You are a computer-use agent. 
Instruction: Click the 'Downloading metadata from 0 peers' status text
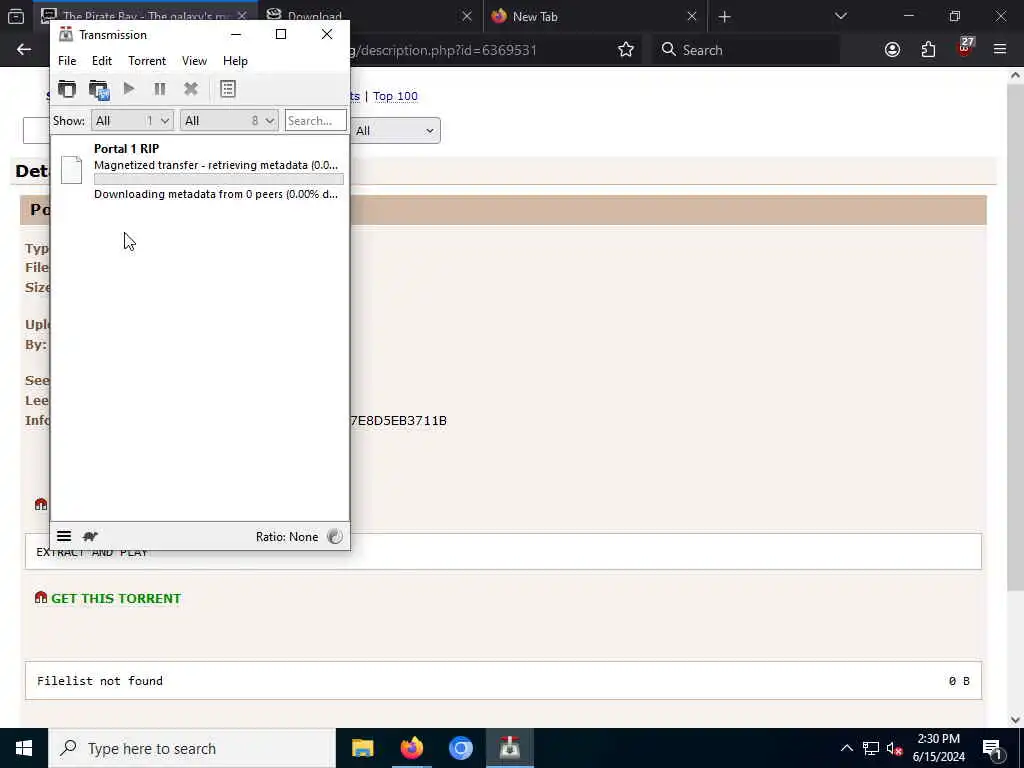click(216, 194)
